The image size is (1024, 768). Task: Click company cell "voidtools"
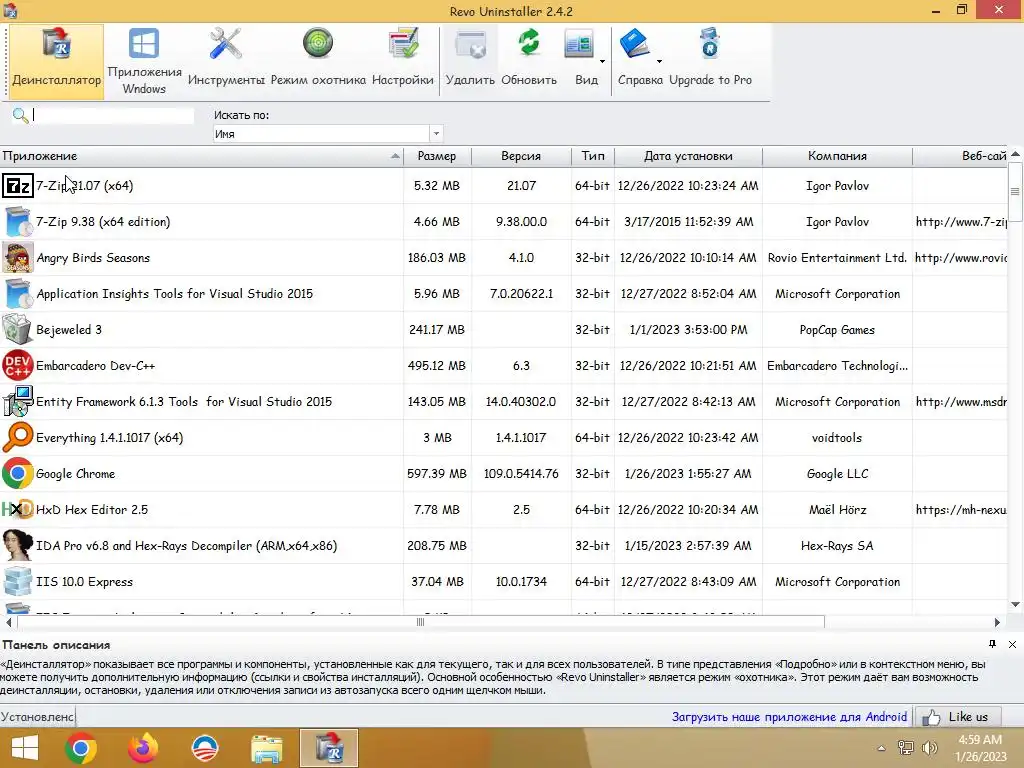pos(837,438)
